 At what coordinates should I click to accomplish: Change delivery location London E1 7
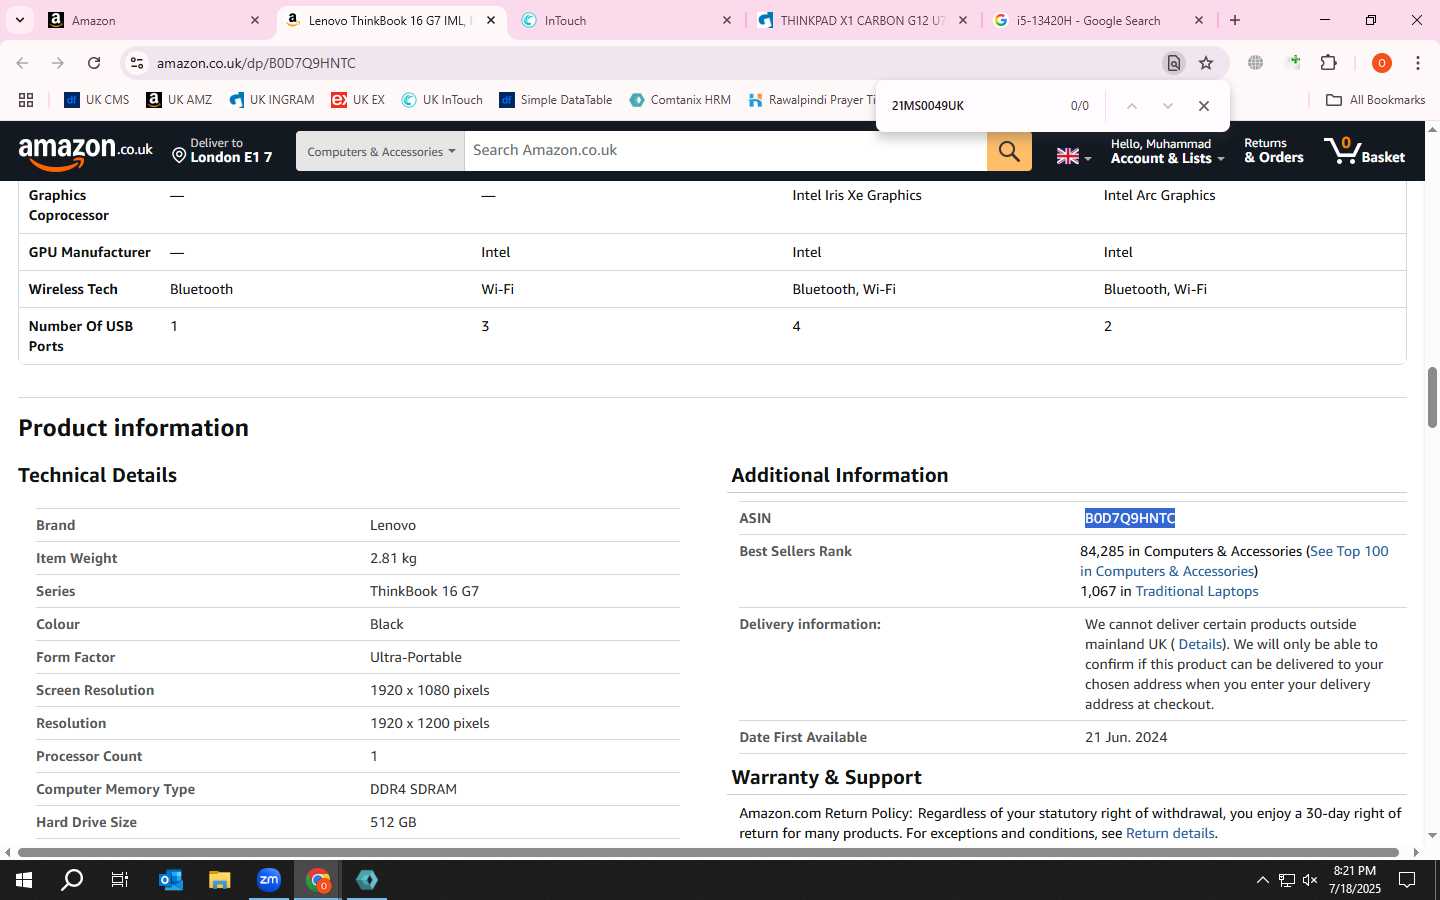[x=222, y=151]
